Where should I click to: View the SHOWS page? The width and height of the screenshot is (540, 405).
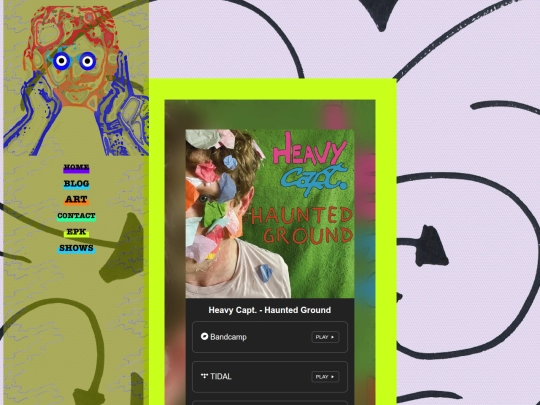point(76,248)
